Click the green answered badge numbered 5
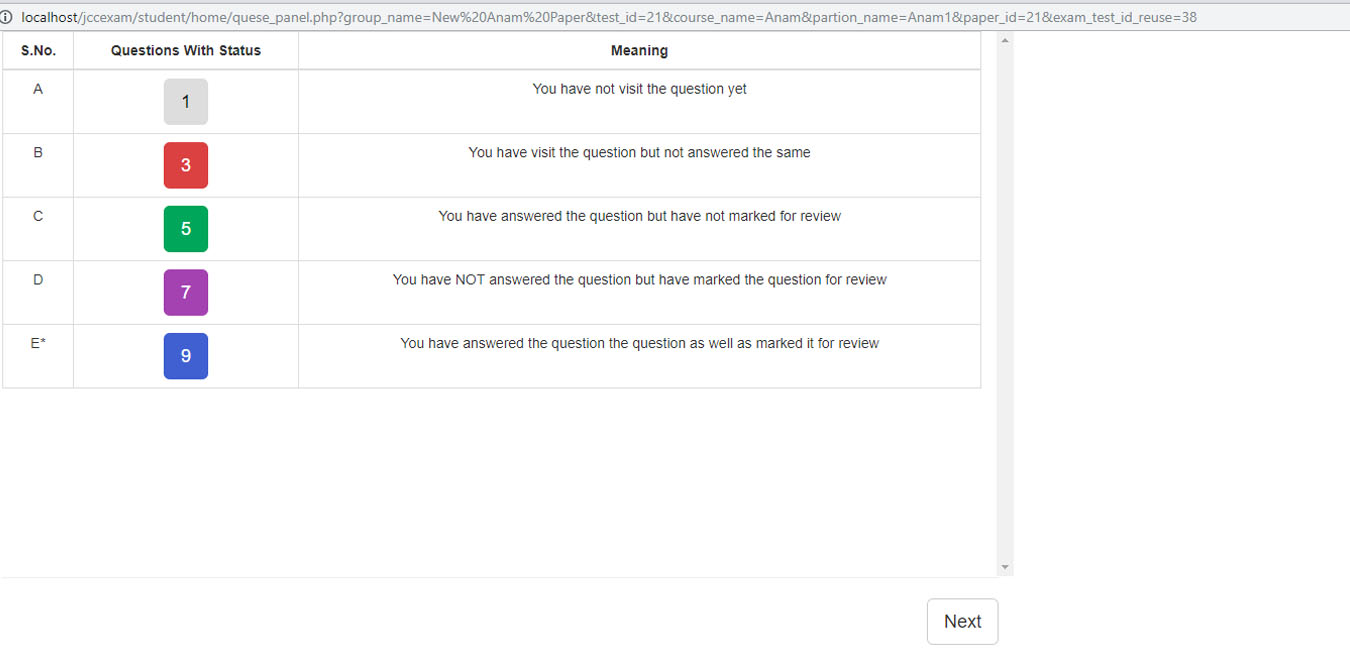Image resolution: width=1350 pixels, height=650 pixels. 186,229
